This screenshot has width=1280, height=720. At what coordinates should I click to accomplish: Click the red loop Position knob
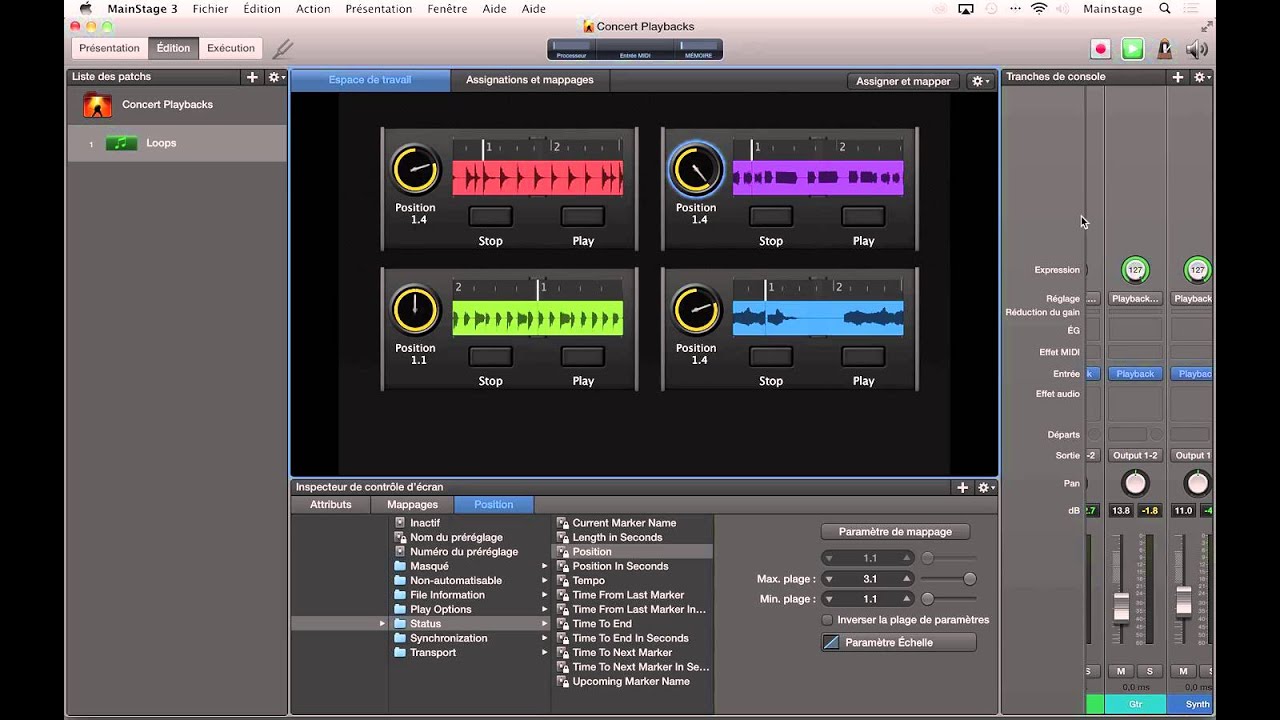coord(415,170)
